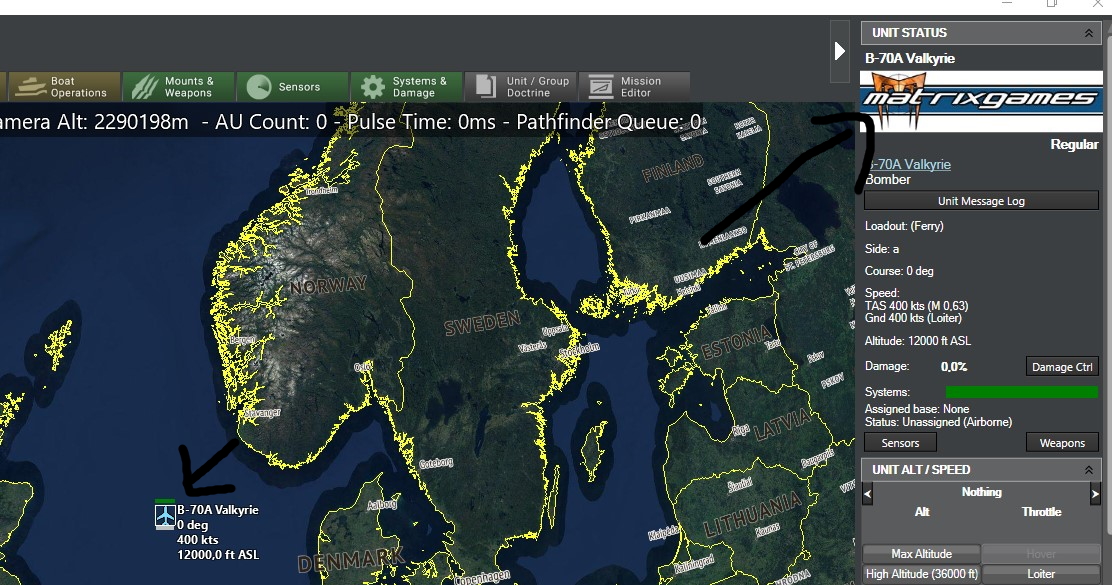This screenshot has height=585, width=1112.
Task: Click the gear icon on Systems & Damage
Action: [x=373, y=87]
